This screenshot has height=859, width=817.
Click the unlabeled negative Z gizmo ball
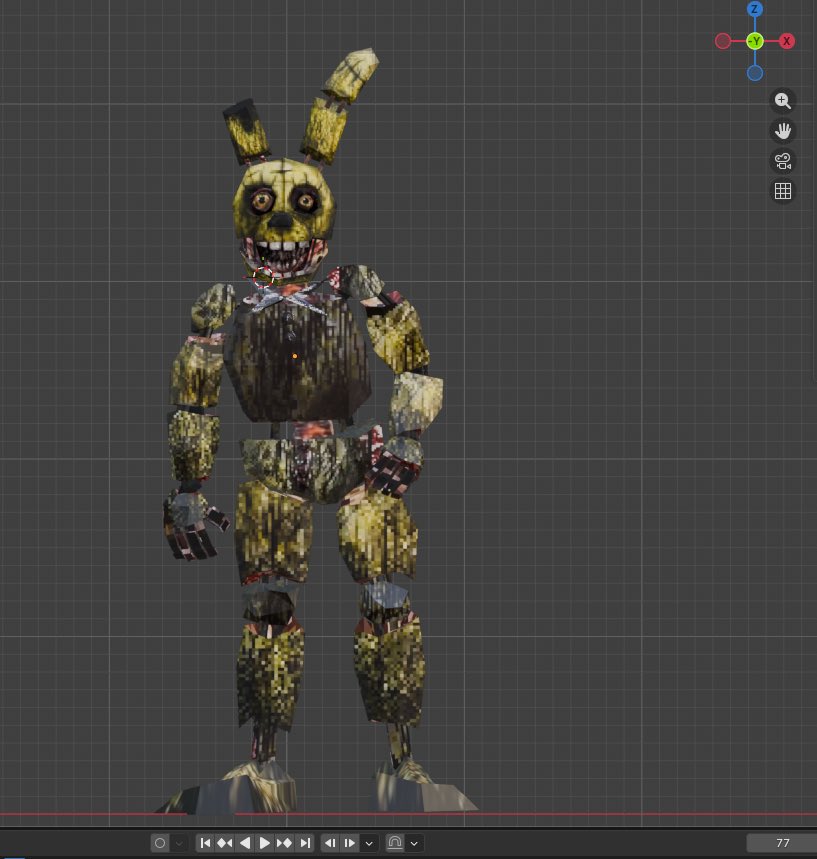pos(755,73)
